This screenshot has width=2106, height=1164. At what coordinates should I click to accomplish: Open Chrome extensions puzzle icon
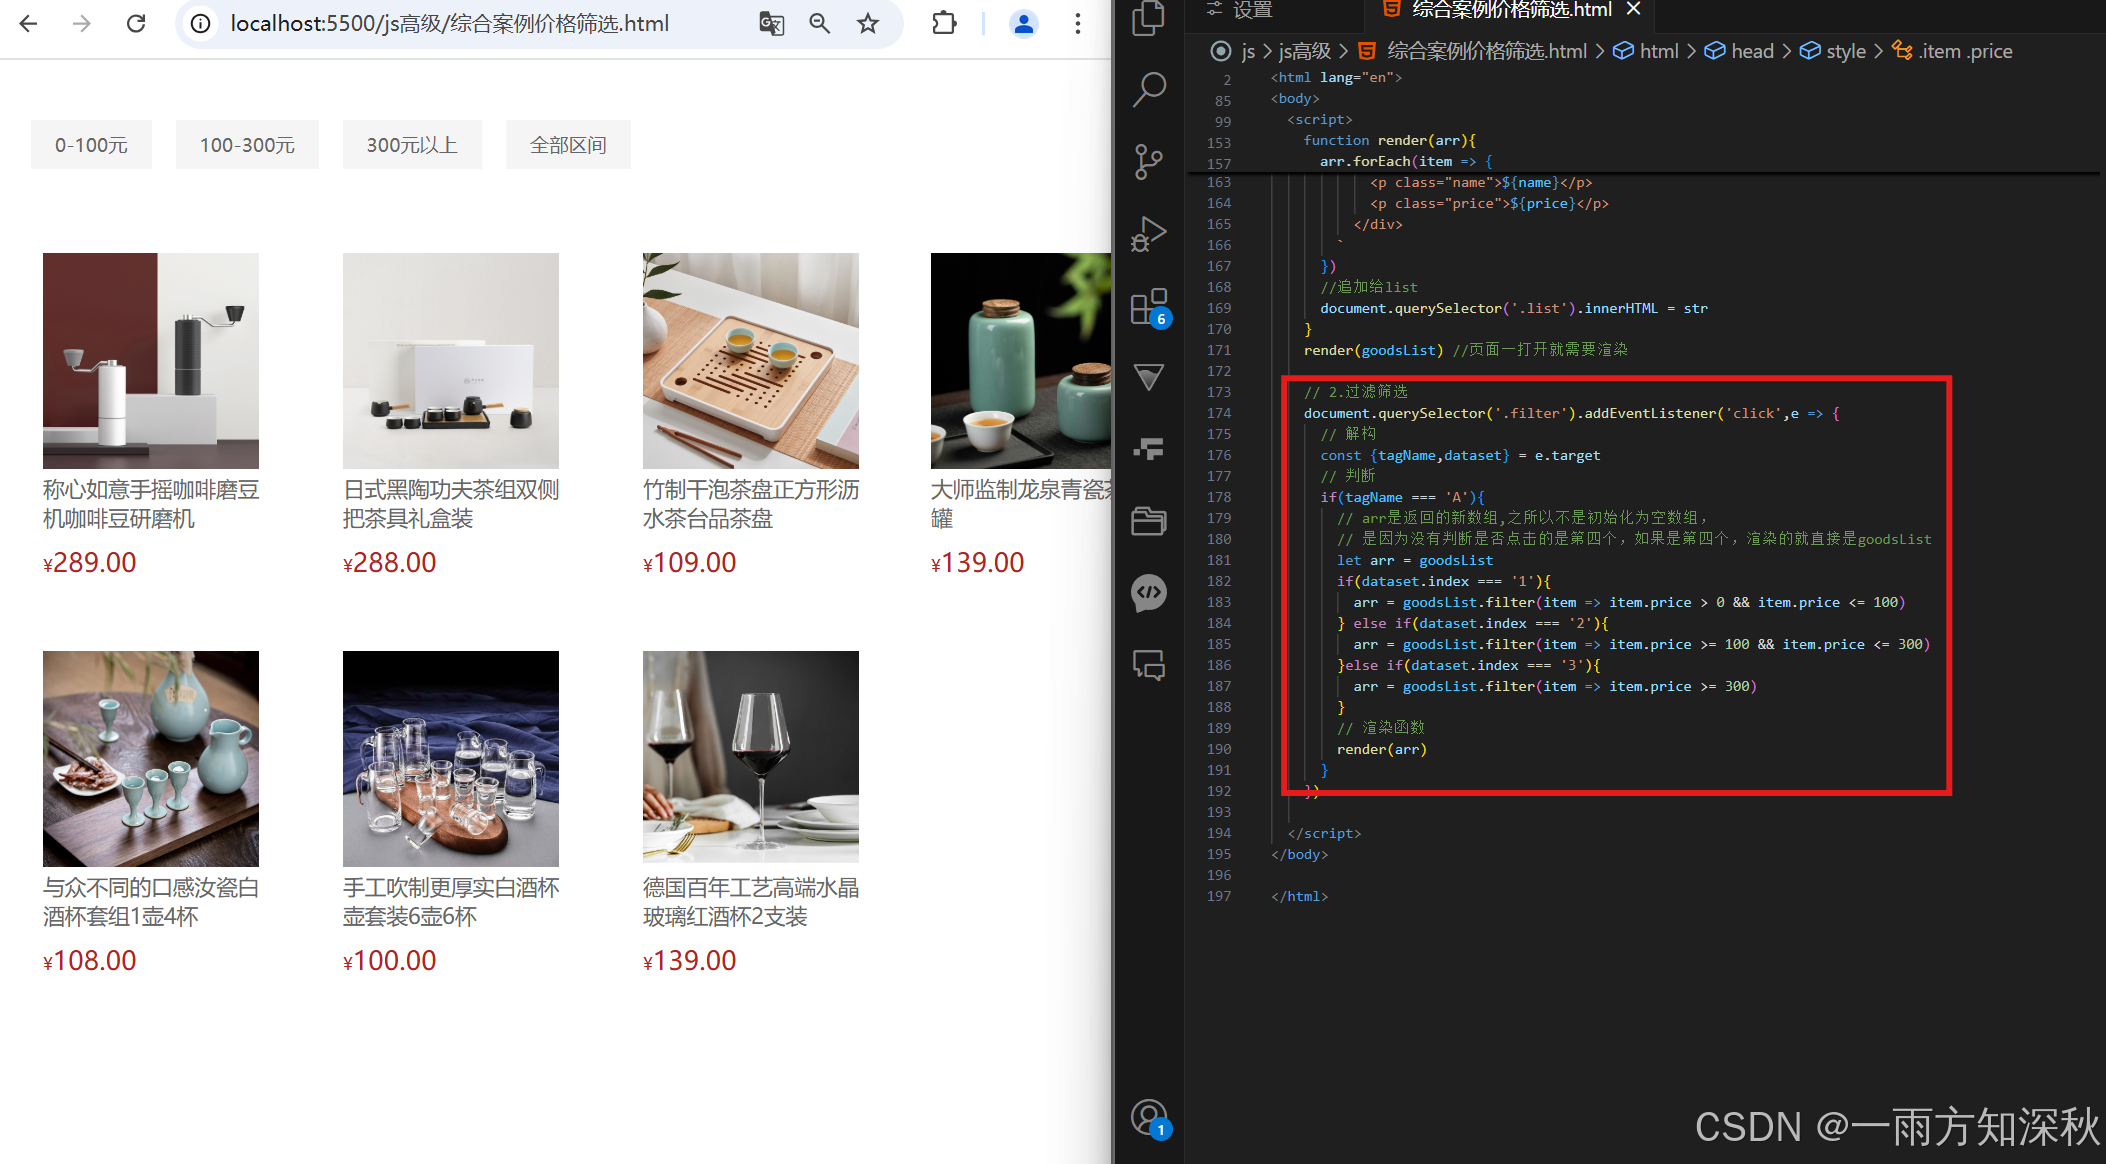[944, 24]
